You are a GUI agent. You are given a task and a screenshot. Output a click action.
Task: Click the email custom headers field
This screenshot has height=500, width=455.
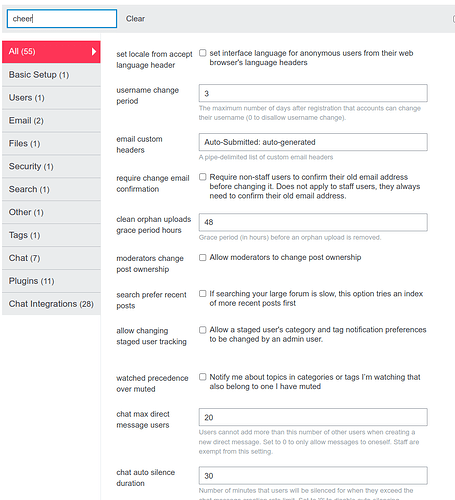click(313, 142)
